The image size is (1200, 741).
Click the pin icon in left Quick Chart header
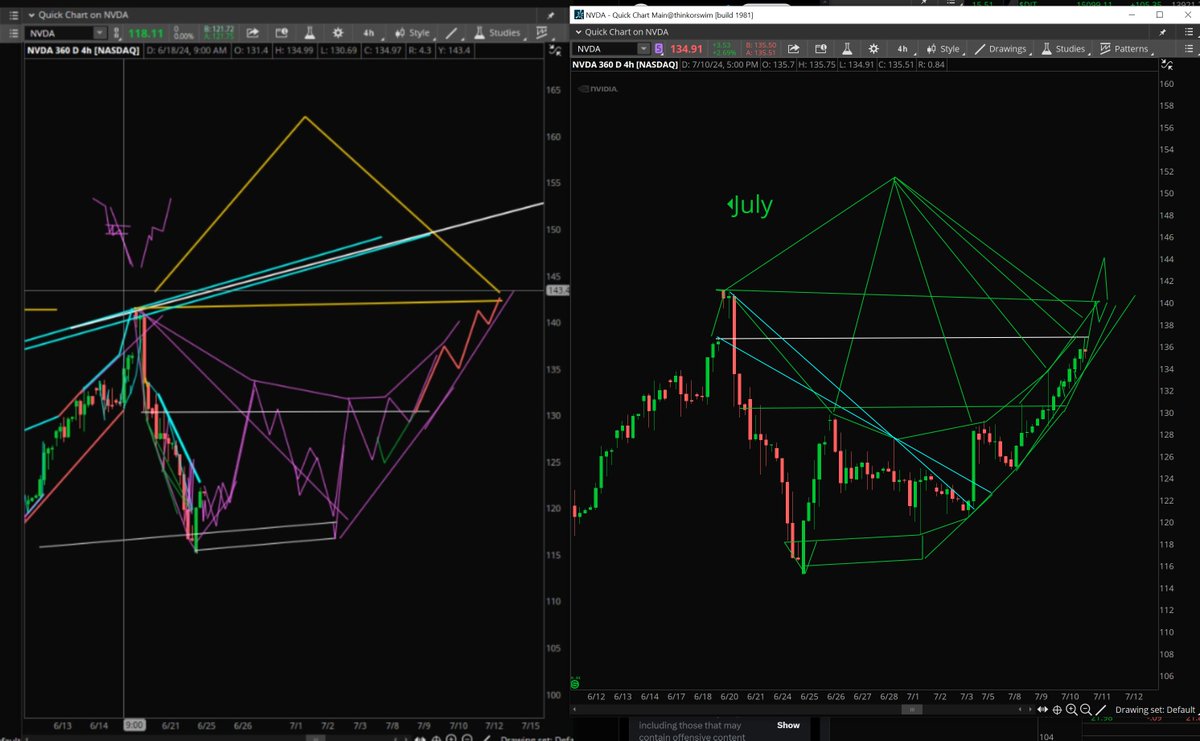551,16
